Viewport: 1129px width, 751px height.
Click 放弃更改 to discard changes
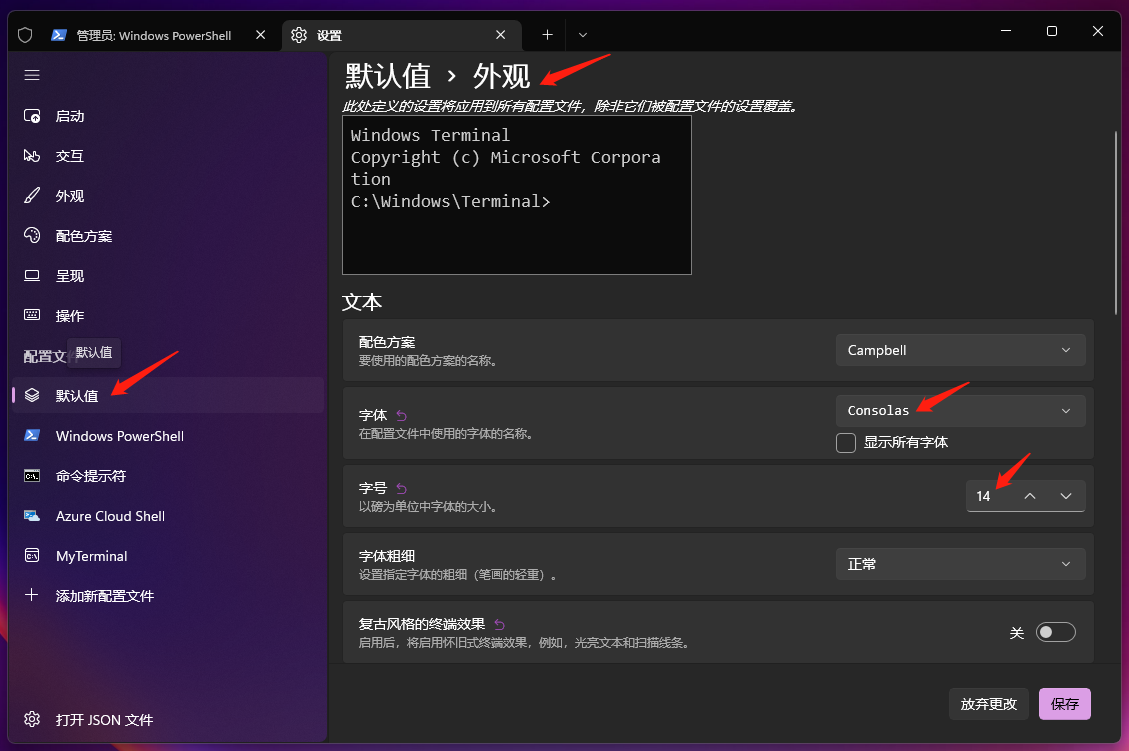click(x=988, y=703)
